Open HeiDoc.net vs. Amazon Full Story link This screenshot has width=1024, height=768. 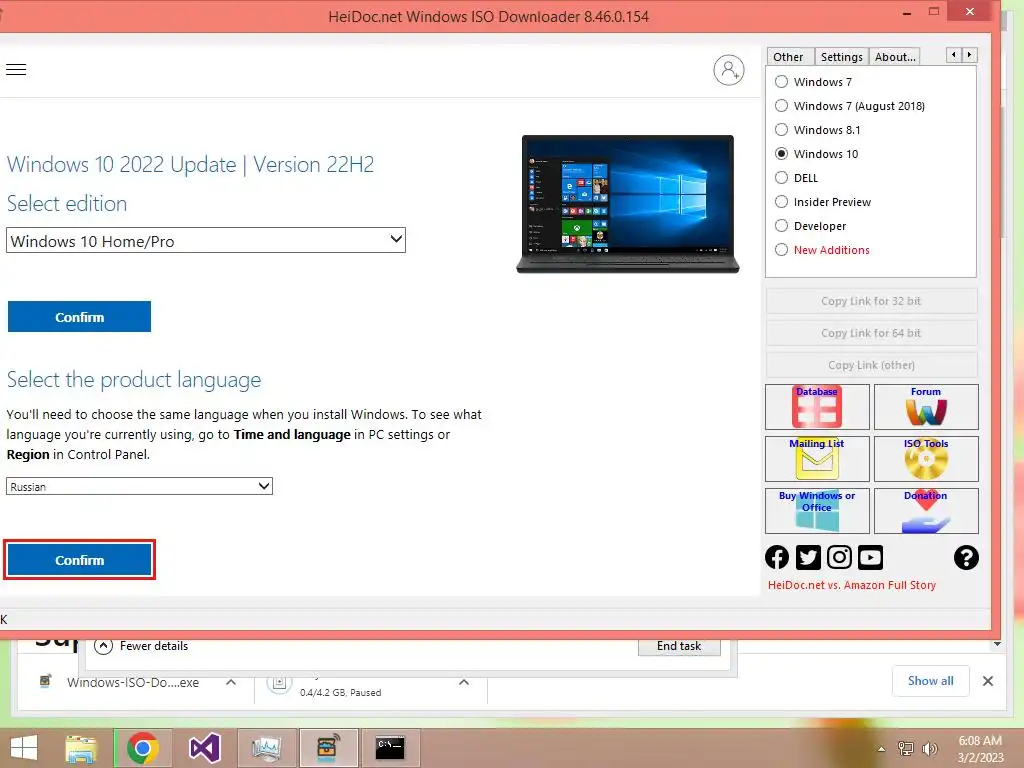point(852,585)
